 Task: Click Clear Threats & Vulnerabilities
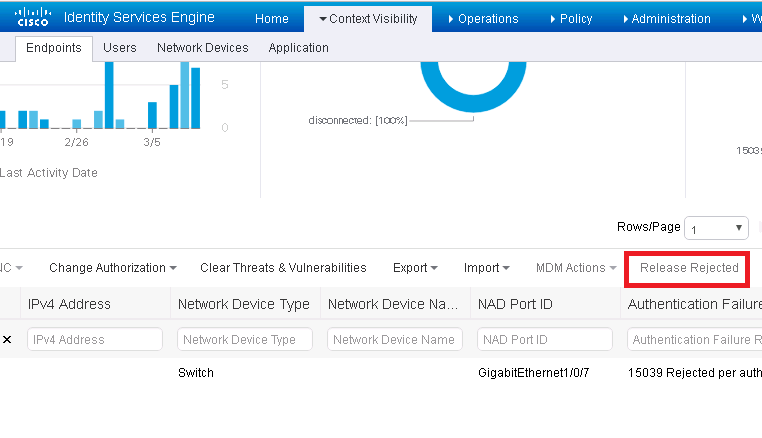(283, 268)
